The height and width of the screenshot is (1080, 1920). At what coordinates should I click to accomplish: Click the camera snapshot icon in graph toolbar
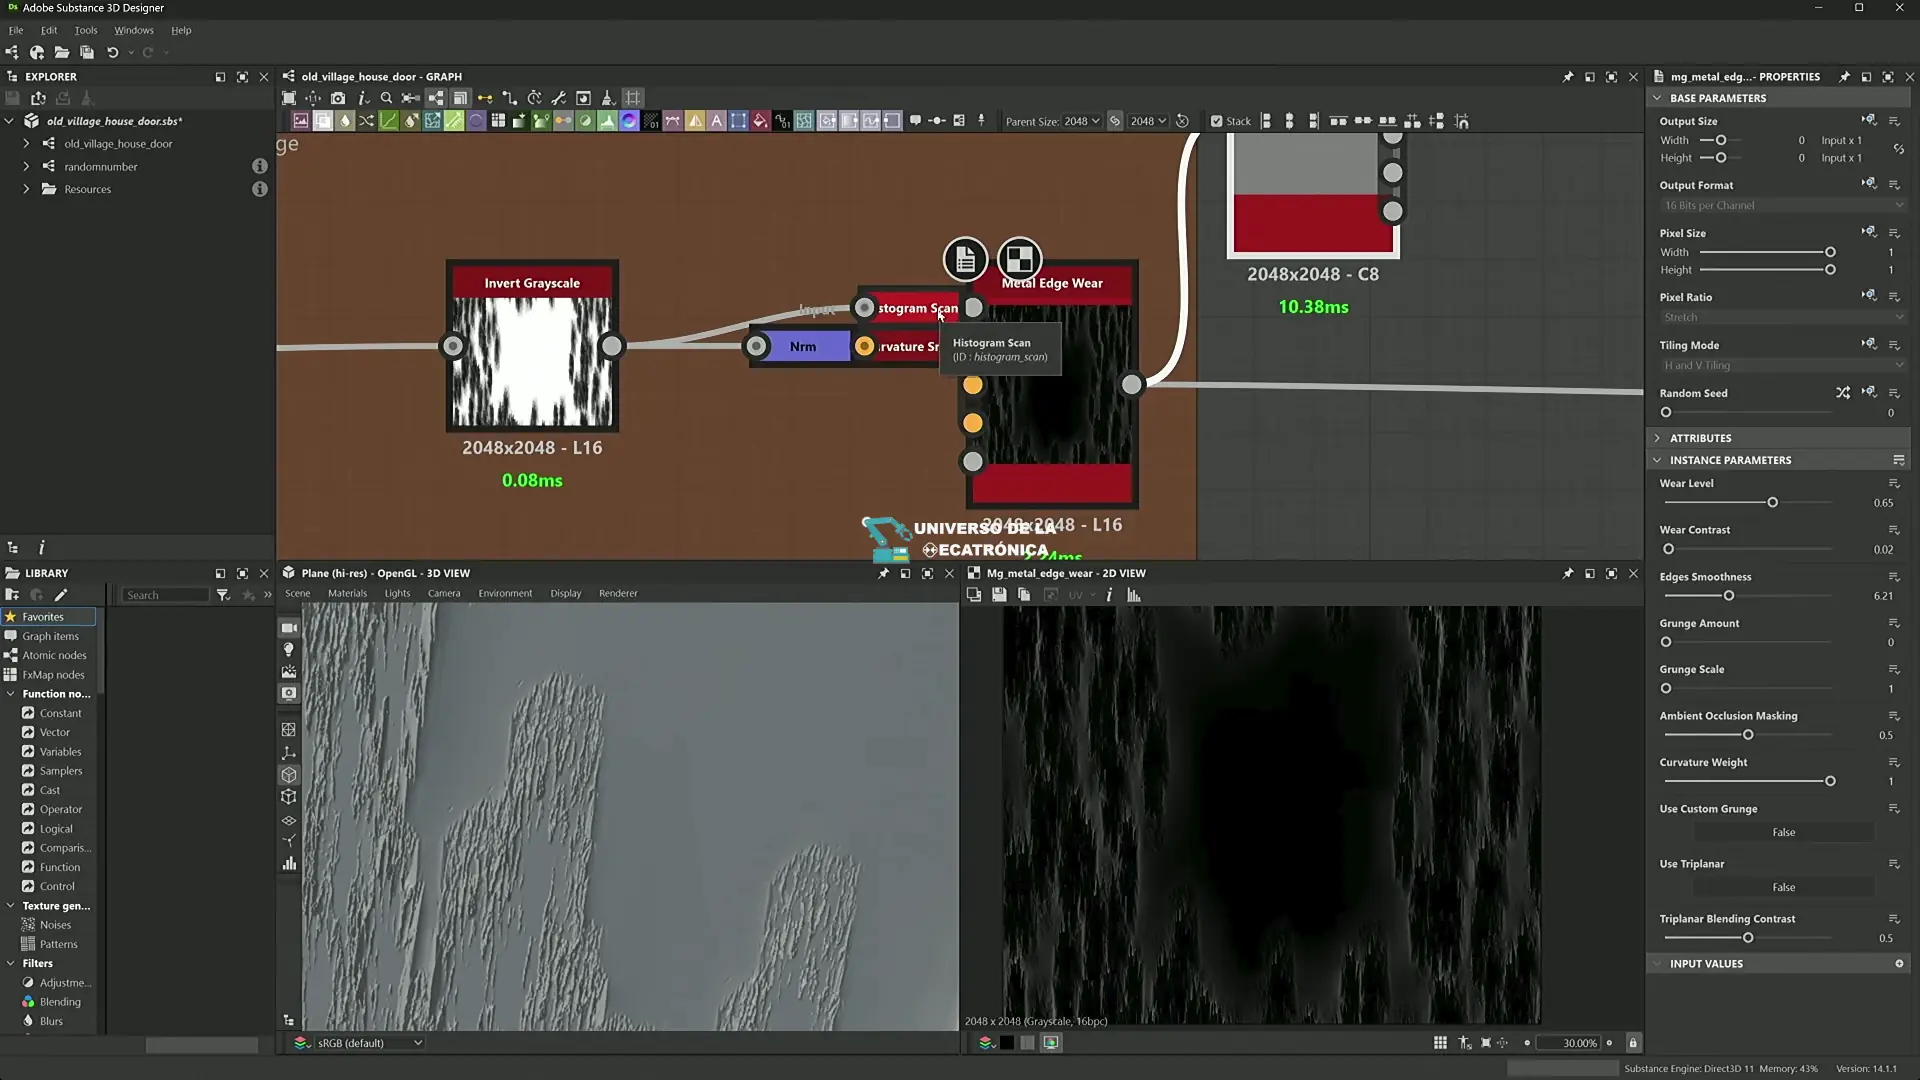click(x=338, y=98)
